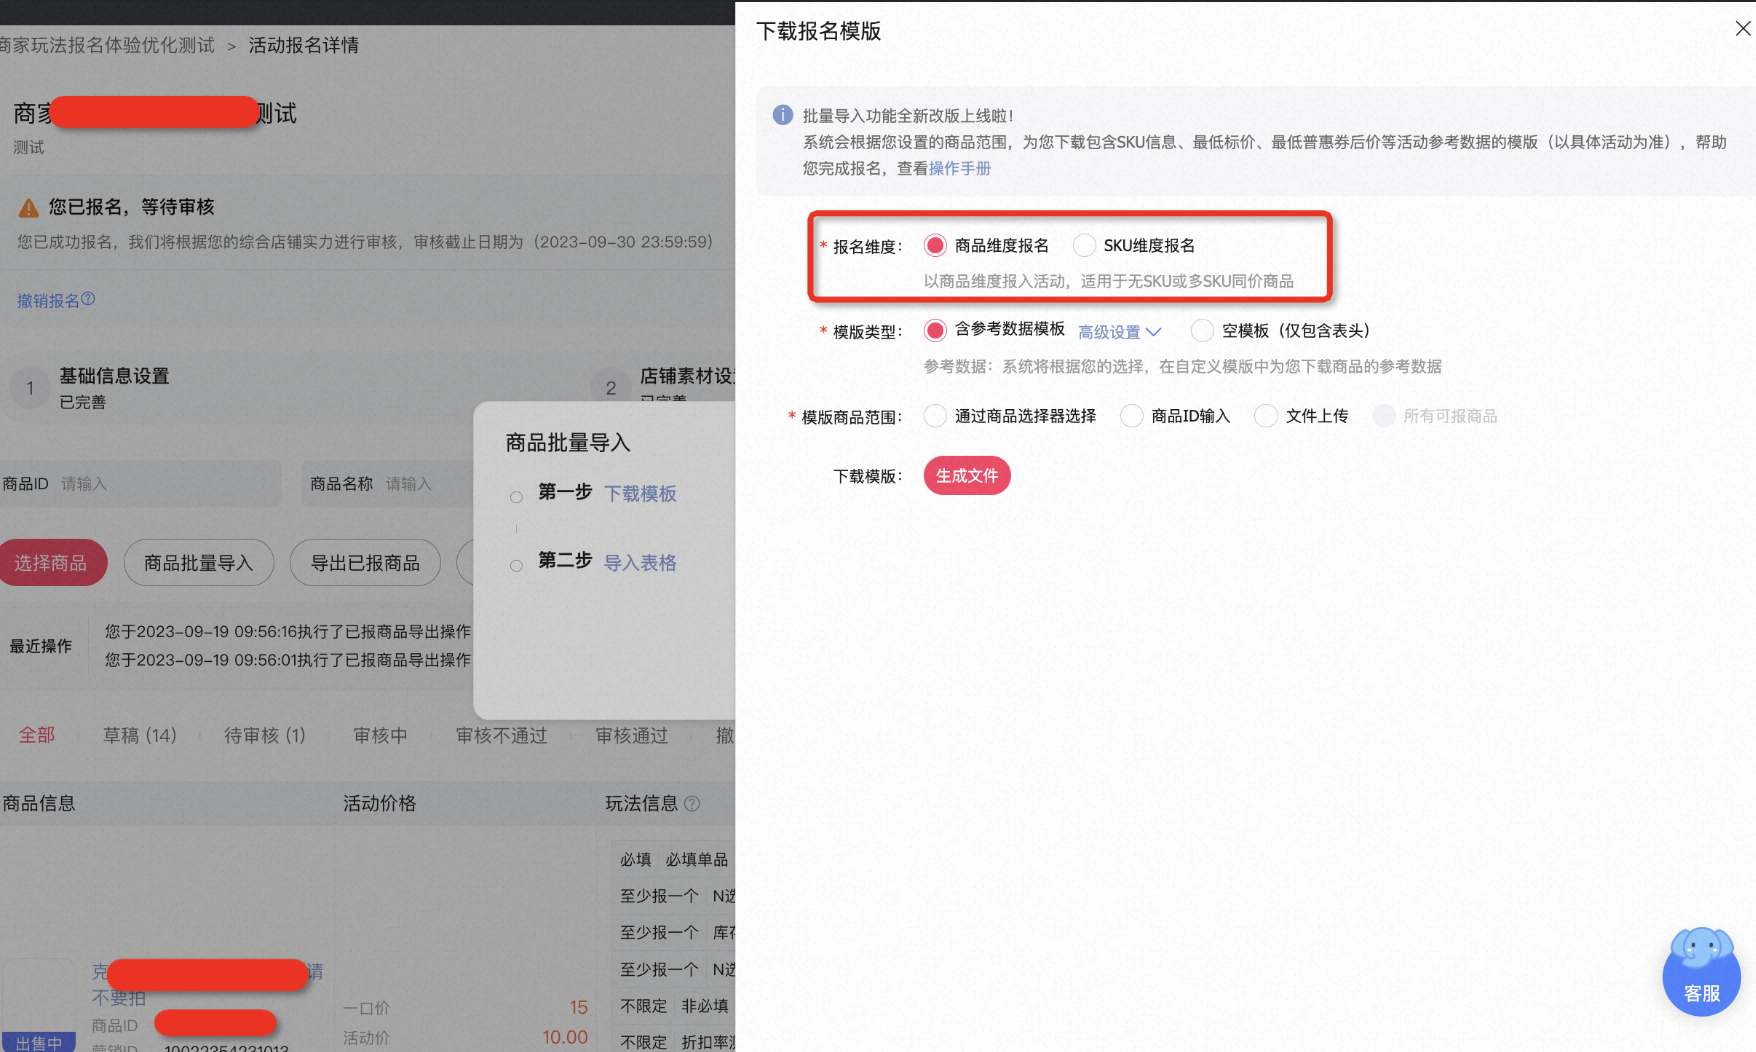This screenshot has height=1052, width=1756.
Task: Click the question icon beside 玩法信息
Action: tap(692, 803)
